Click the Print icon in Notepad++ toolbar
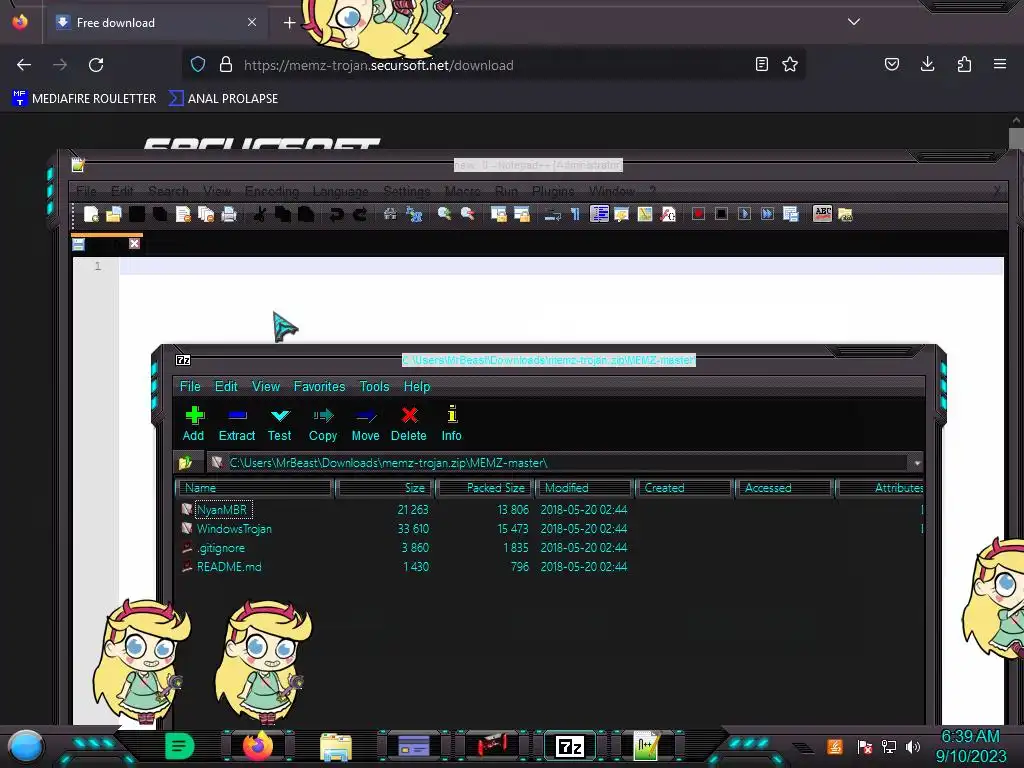Viewport: 1024px width, 768px height. click(x=229, y=214)
